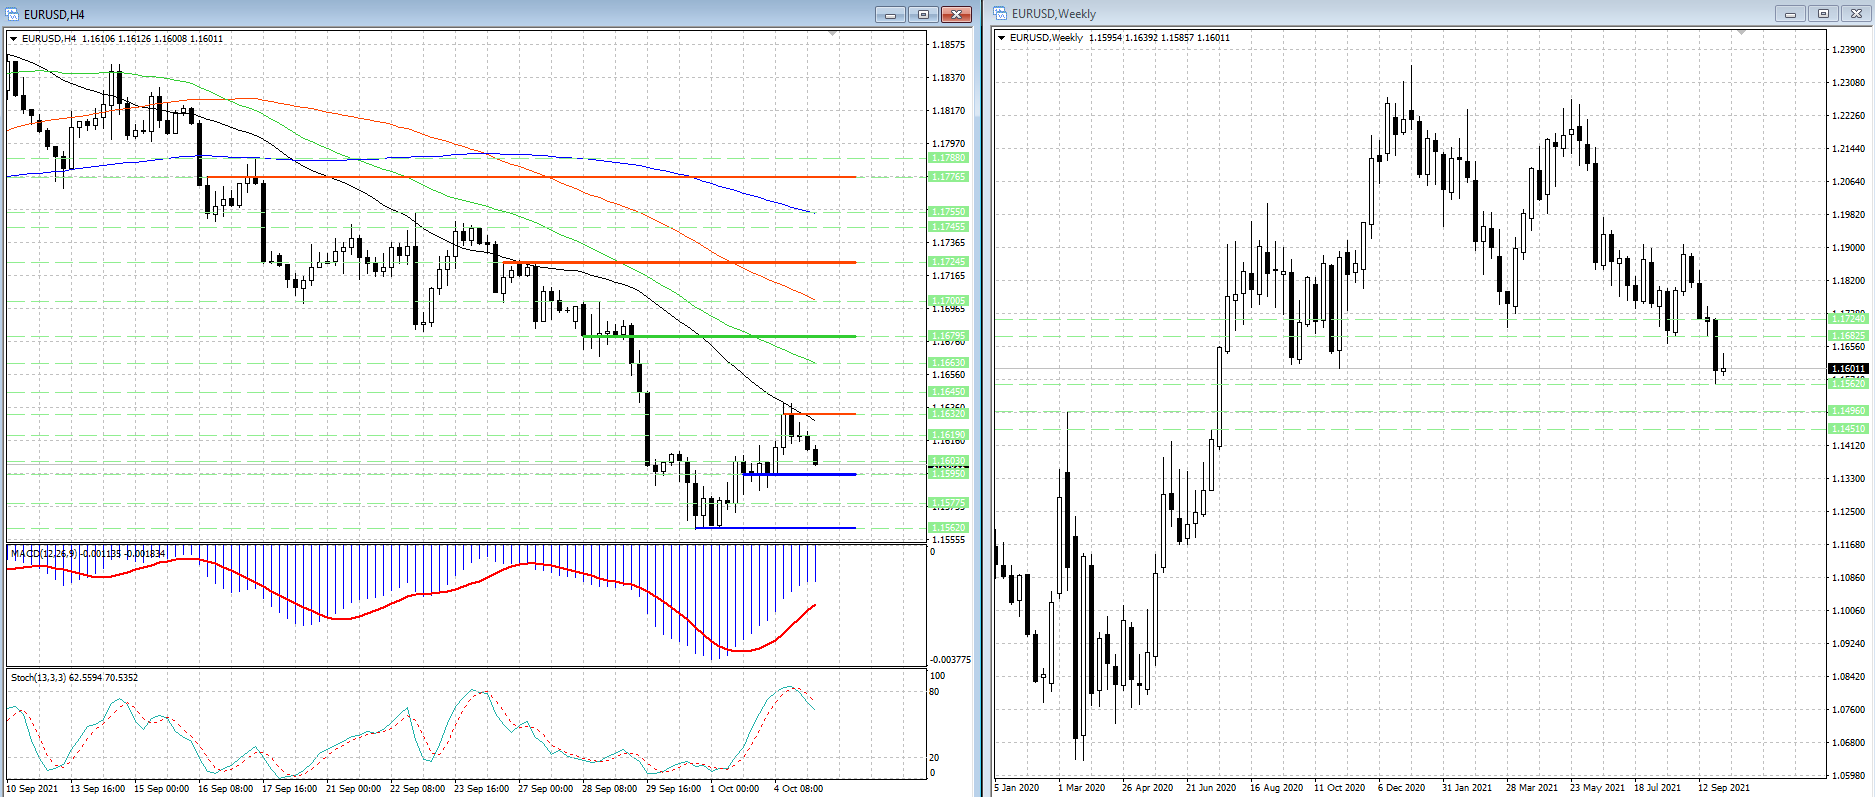Click the 'EURUSD,Weekly' title bar text
This screenshot has height=797, width=1875.
pos(1054,14)
